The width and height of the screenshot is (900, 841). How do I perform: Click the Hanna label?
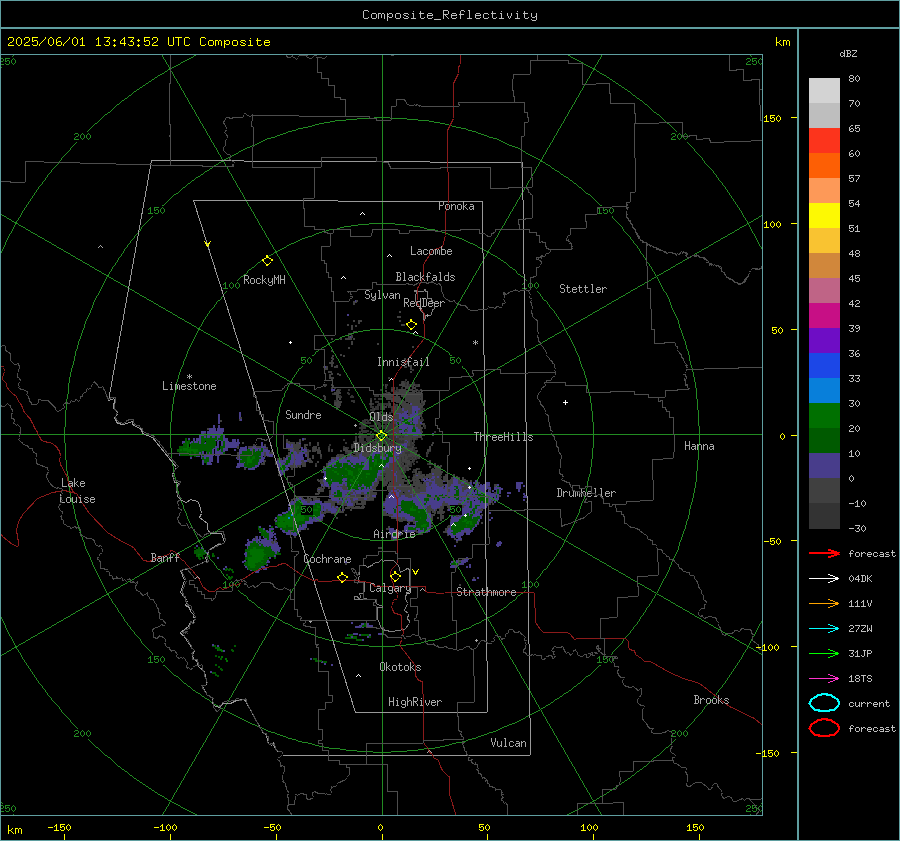699,446
